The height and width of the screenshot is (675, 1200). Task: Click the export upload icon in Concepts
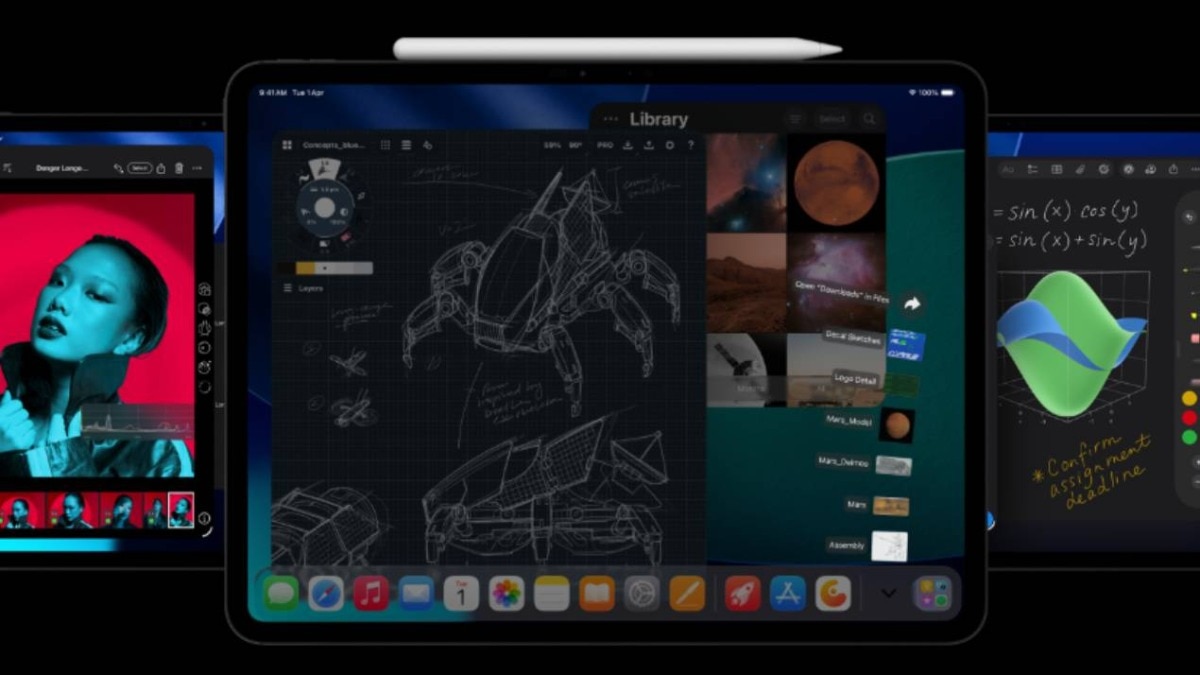click(651, 145)
